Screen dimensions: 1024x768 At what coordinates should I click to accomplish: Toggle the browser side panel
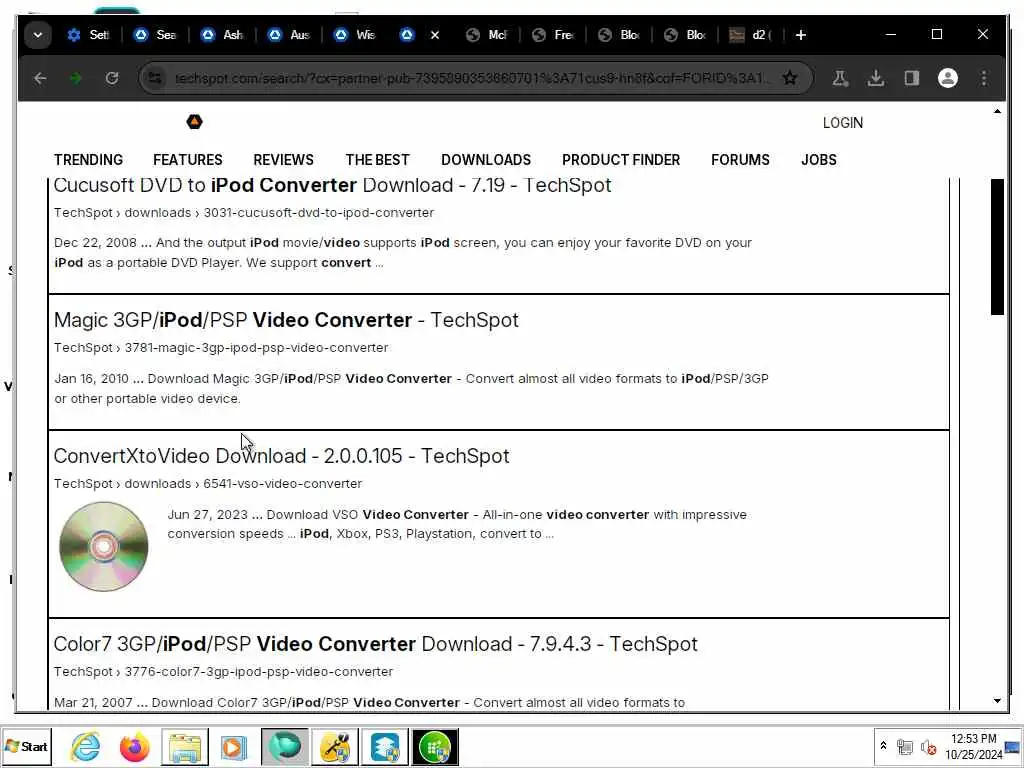coord(912,78)
